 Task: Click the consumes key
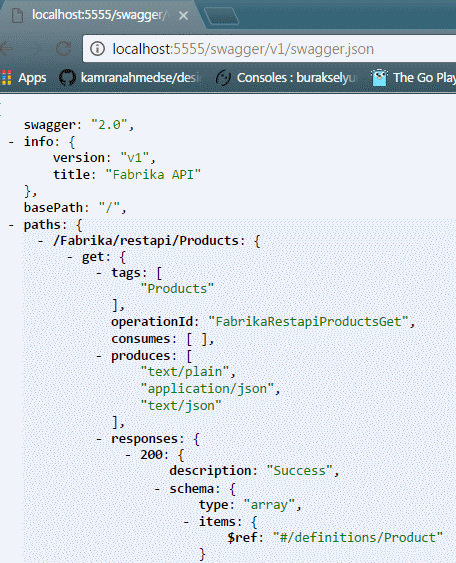click(x=141, y=339)
